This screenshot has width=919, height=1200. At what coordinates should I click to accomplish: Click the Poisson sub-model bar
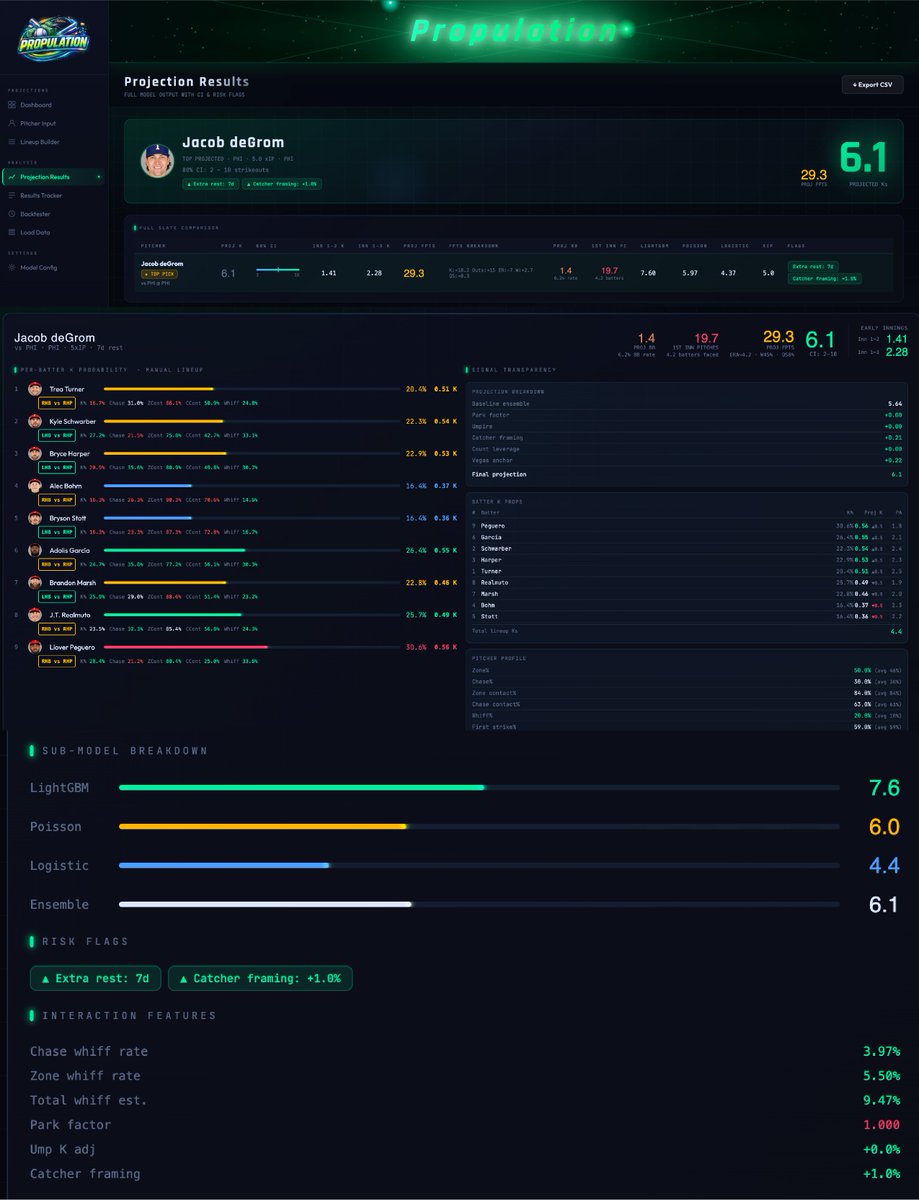[479, 827]
